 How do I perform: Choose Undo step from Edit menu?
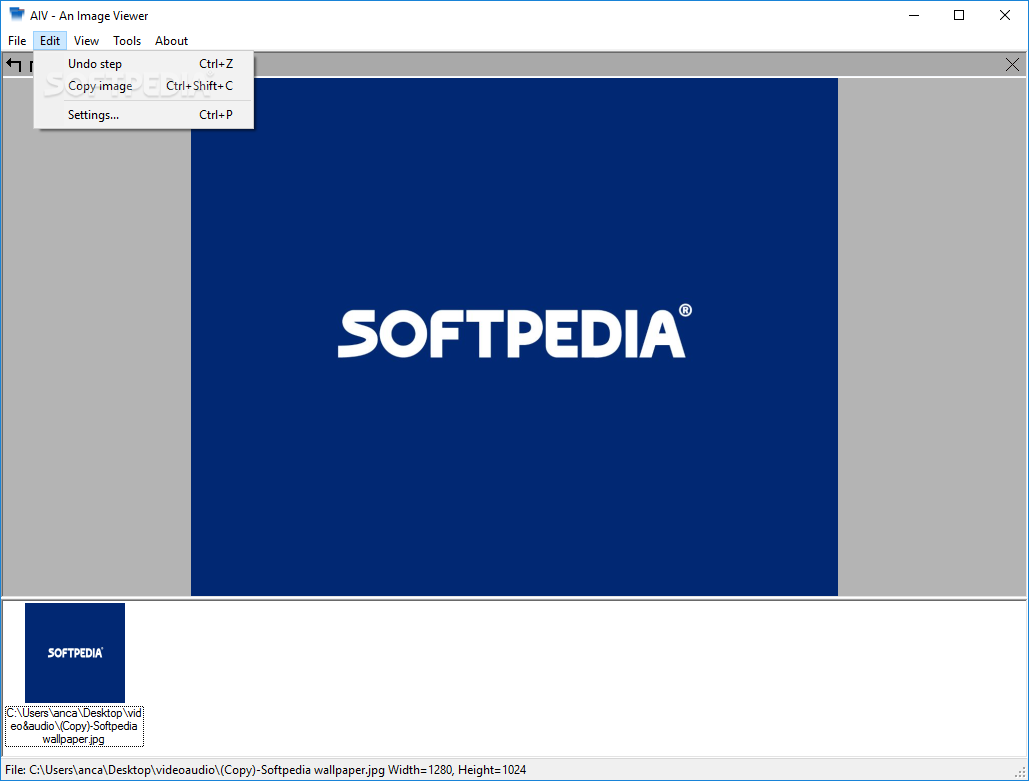tap(144, 64)
